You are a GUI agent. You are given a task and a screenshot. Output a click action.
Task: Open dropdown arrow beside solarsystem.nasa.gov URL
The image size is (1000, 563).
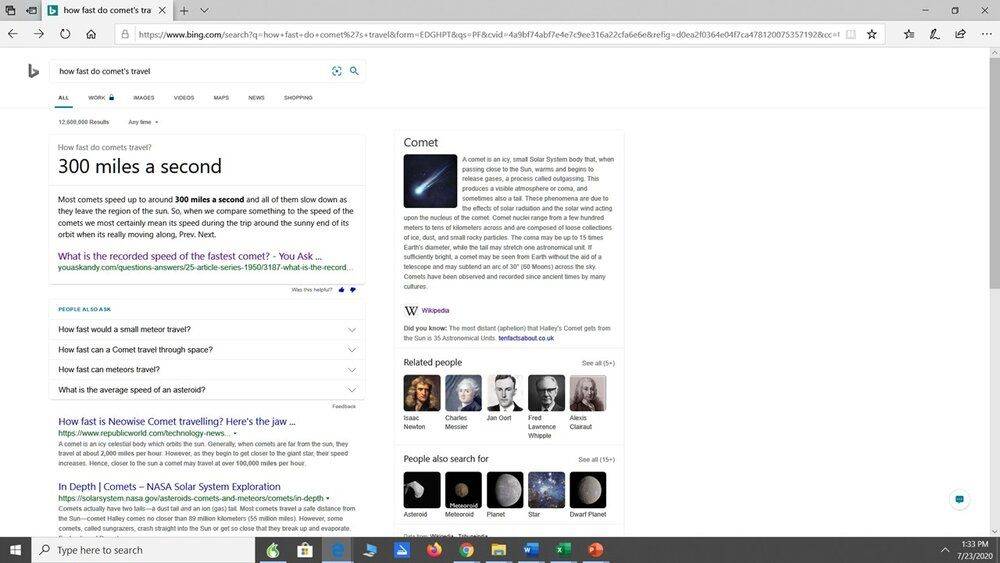tap(328, 499)
